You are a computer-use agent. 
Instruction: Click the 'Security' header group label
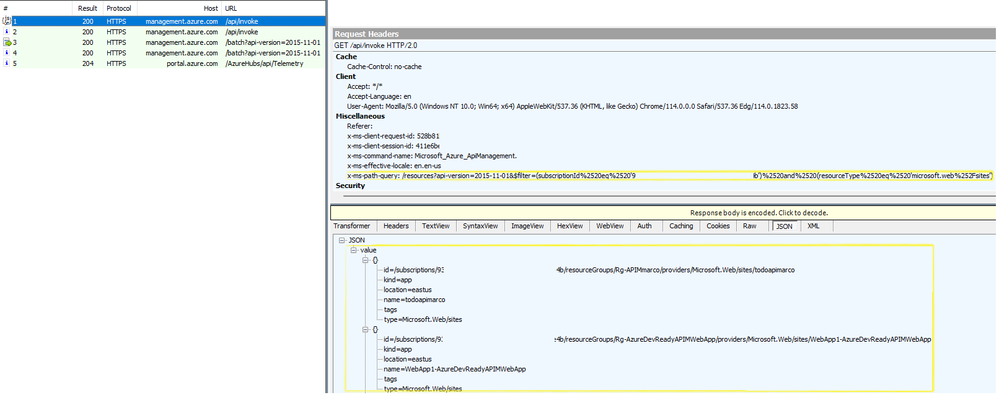point(350,186)
